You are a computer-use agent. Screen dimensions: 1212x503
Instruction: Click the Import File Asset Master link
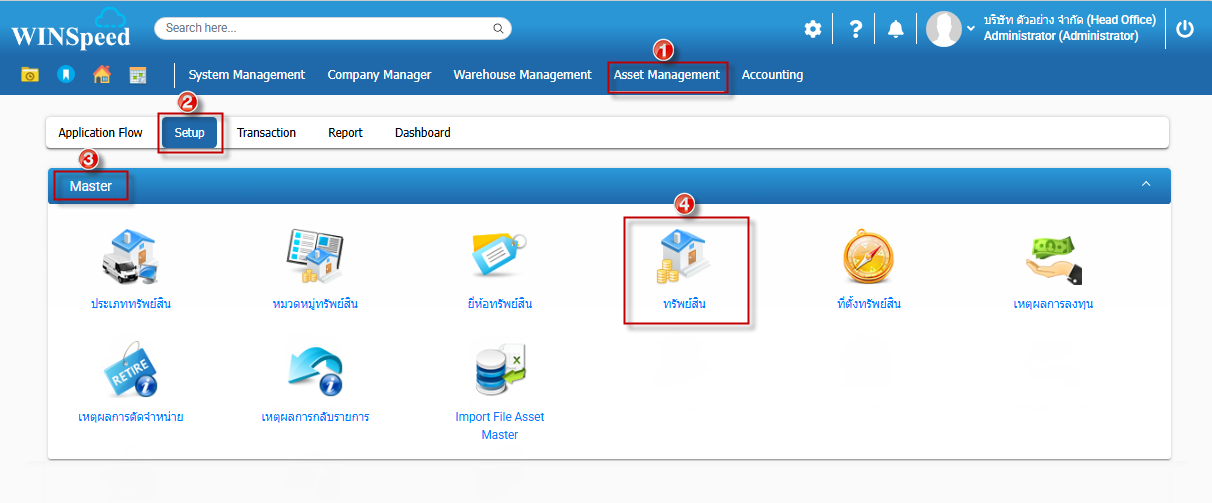tap(499, 426)
